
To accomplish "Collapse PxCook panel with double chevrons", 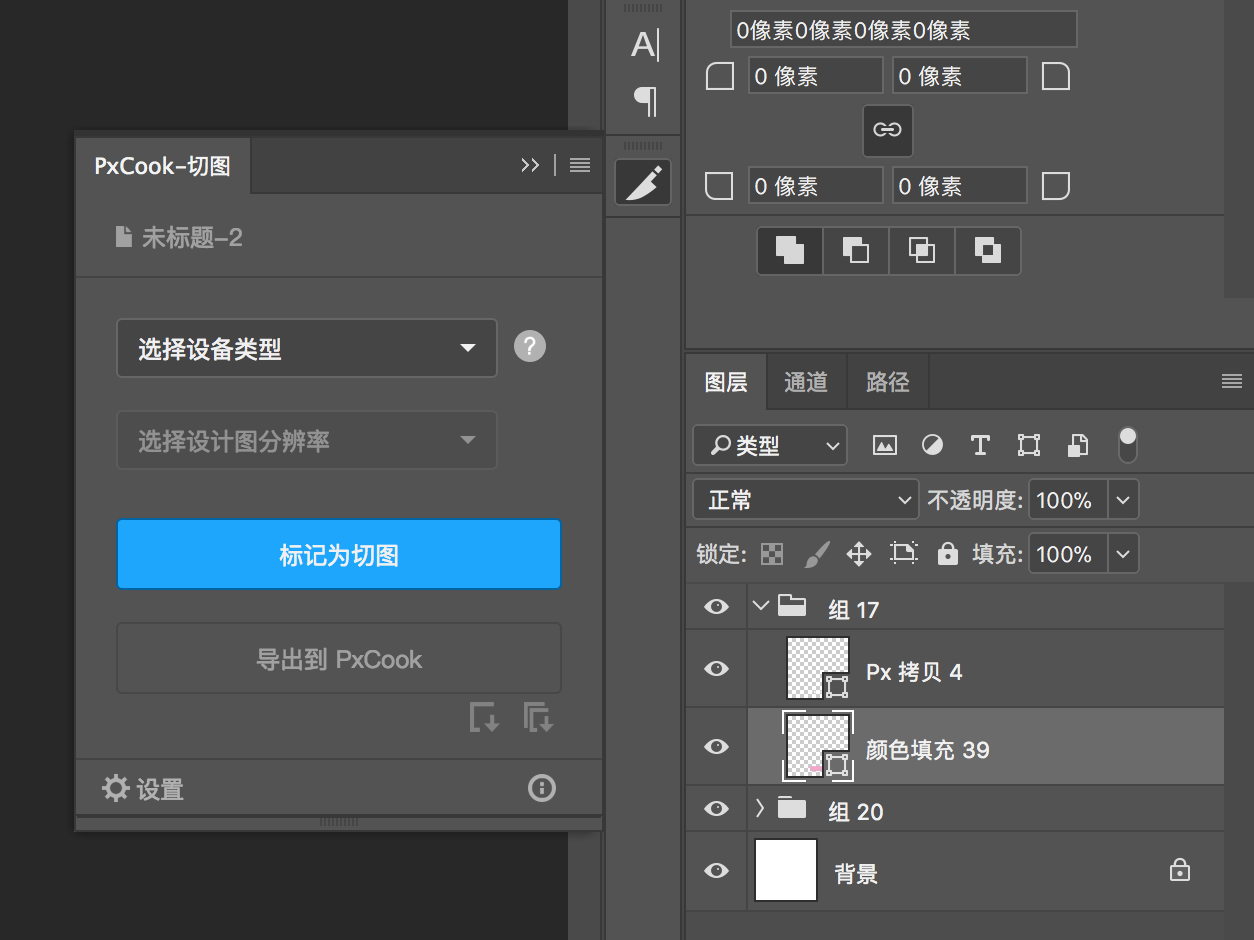I will tap(530, 166).
